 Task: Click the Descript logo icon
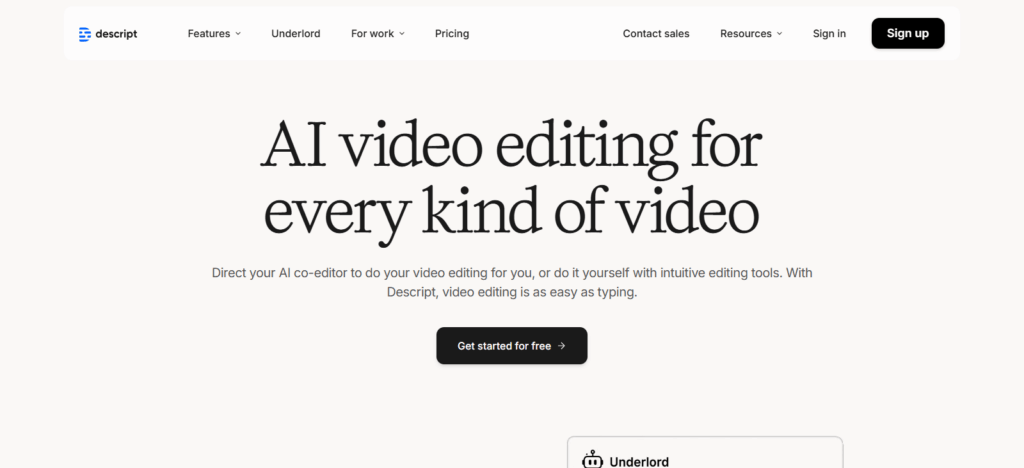(85, 34)
